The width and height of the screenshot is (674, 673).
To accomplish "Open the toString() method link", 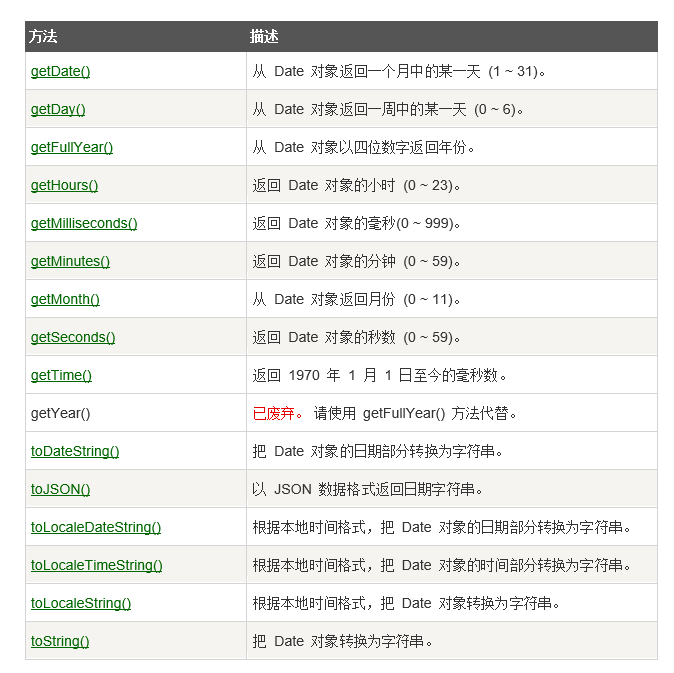I will pyautogui.click(x=60, y=641).
